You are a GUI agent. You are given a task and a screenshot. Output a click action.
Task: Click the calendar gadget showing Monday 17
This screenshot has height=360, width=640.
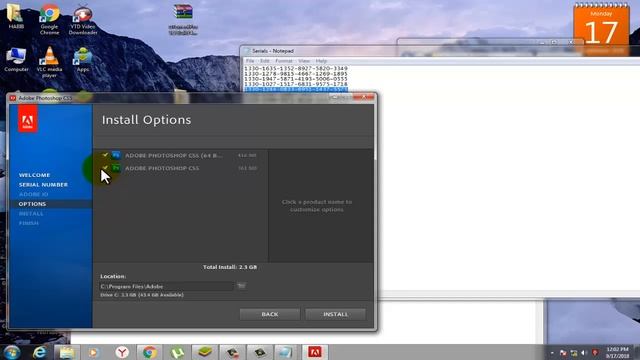pyautogui.click(x=601, y=29)
